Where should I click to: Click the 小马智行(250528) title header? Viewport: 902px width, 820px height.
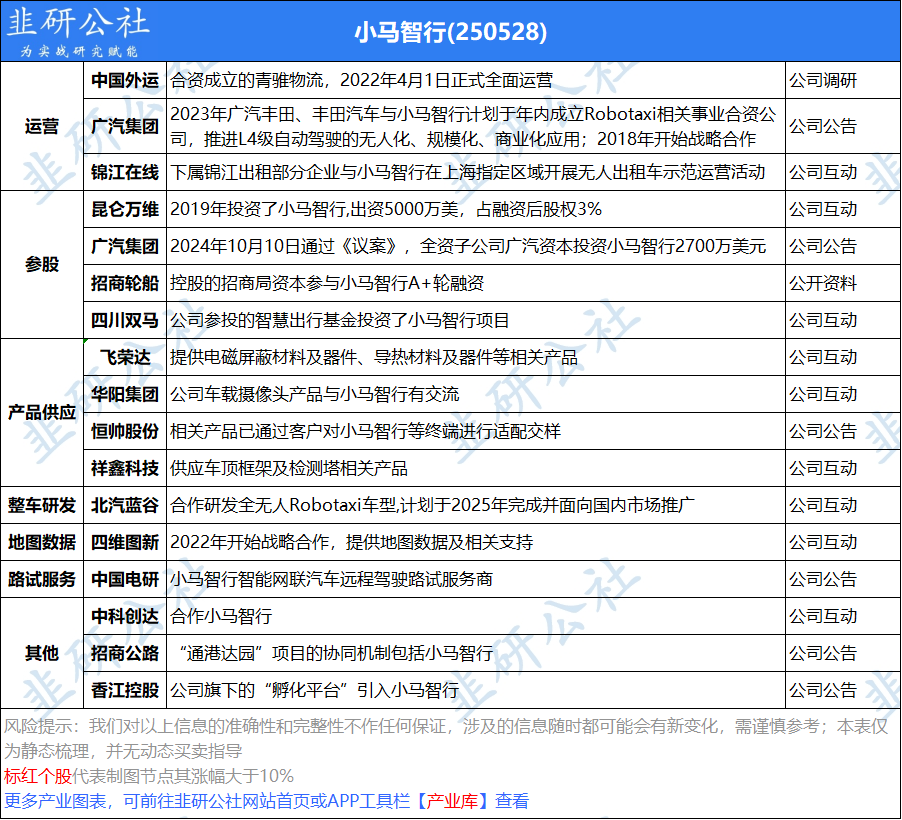451,32
